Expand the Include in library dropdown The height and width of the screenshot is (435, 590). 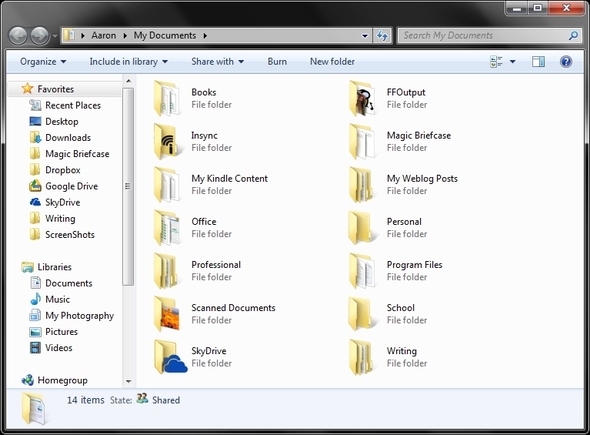click(128, 61)
